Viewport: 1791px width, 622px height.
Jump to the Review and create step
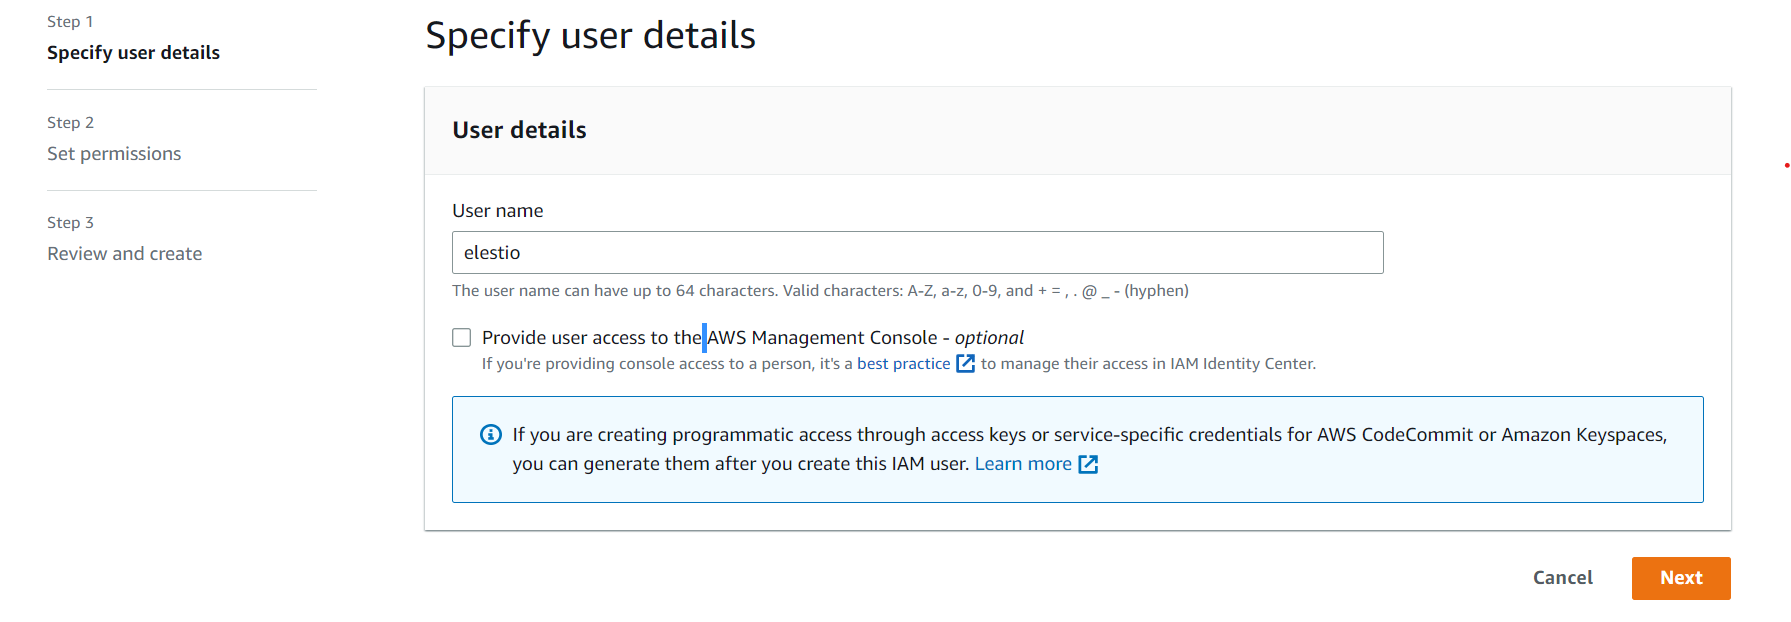coord(124,254)
